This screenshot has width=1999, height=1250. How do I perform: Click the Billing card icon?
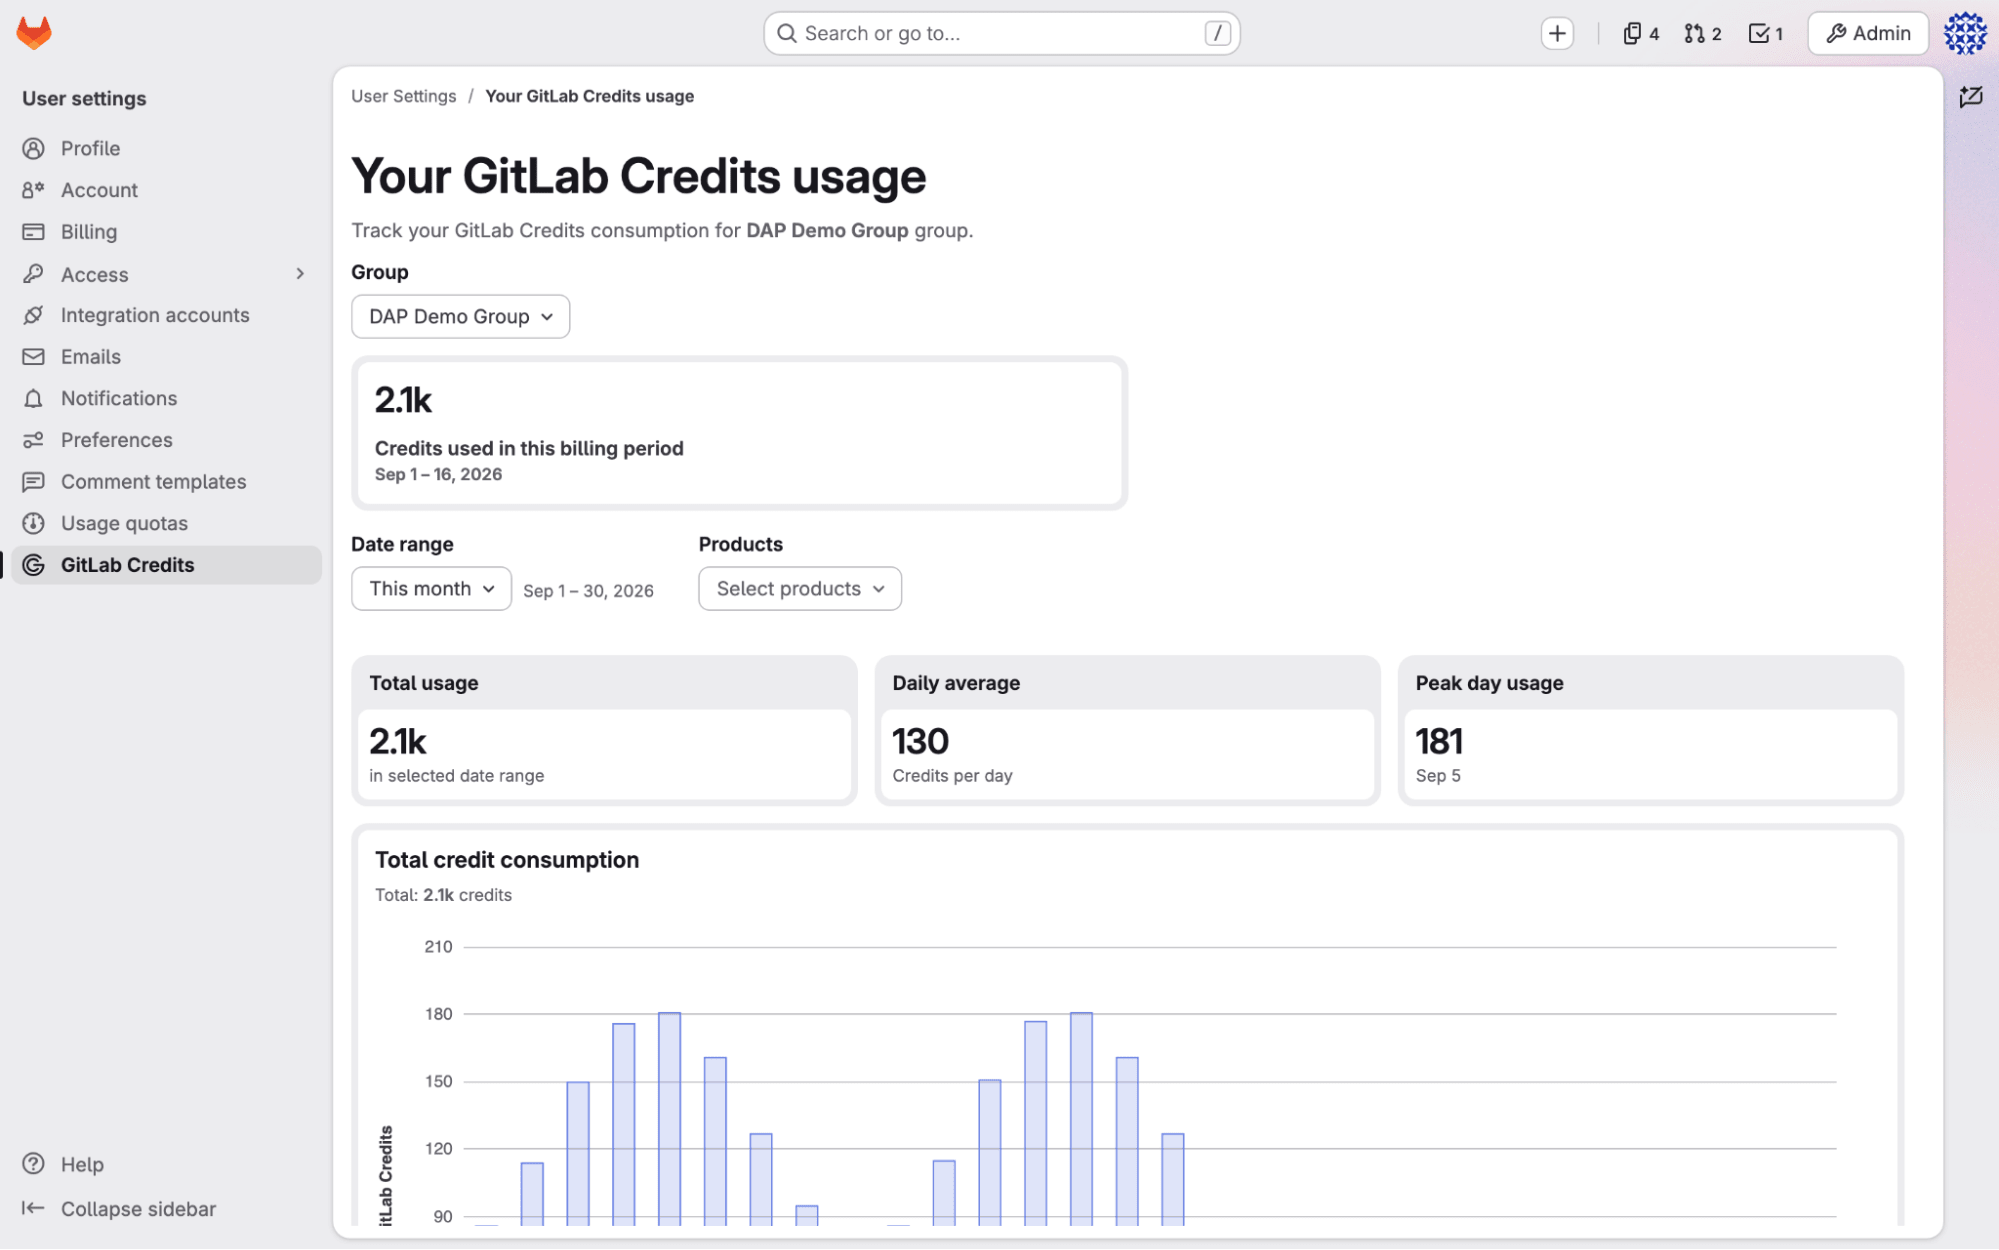pyautogui.click(x=33, y=232)
